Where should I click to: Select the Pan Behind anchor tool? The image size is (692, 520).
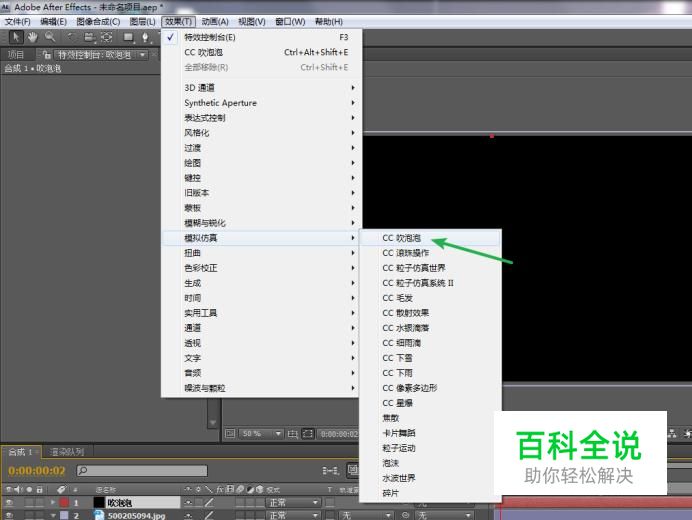(107, 38)
